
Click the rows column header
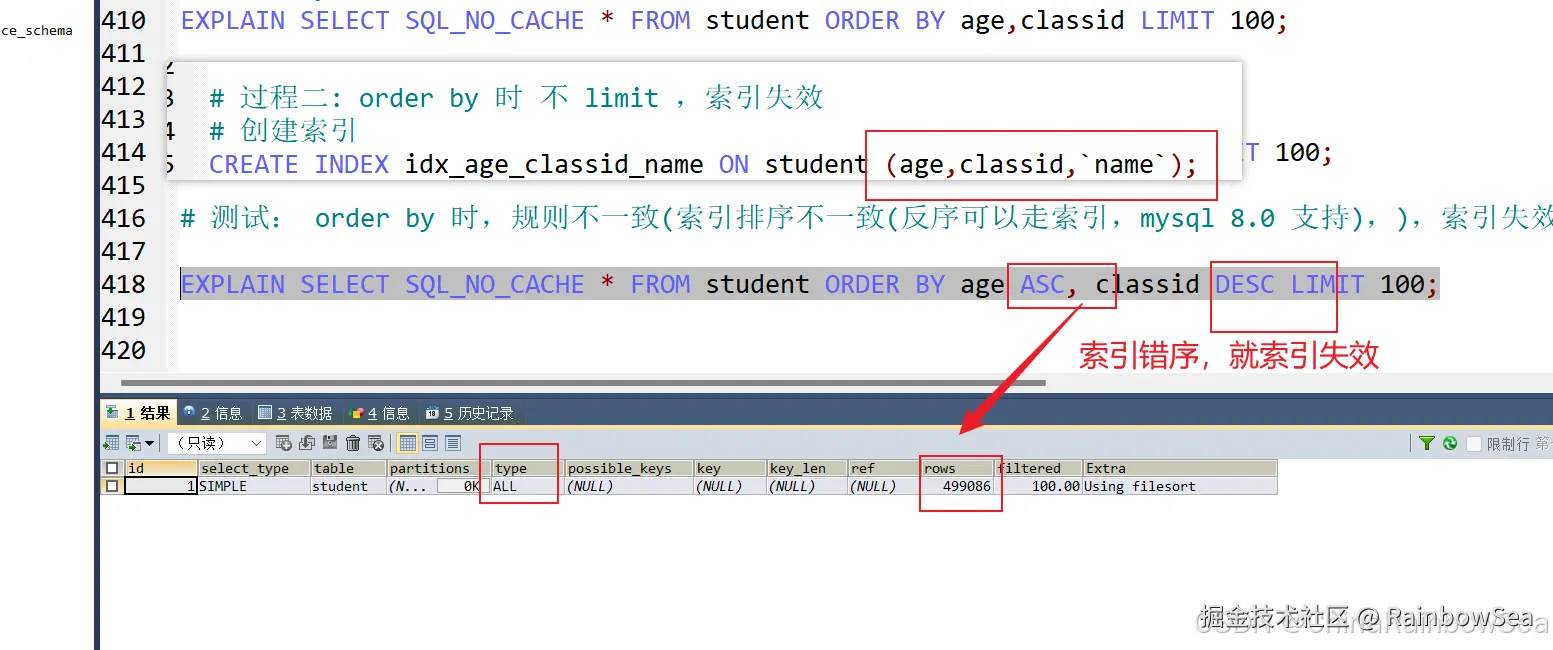coord(958,468)
